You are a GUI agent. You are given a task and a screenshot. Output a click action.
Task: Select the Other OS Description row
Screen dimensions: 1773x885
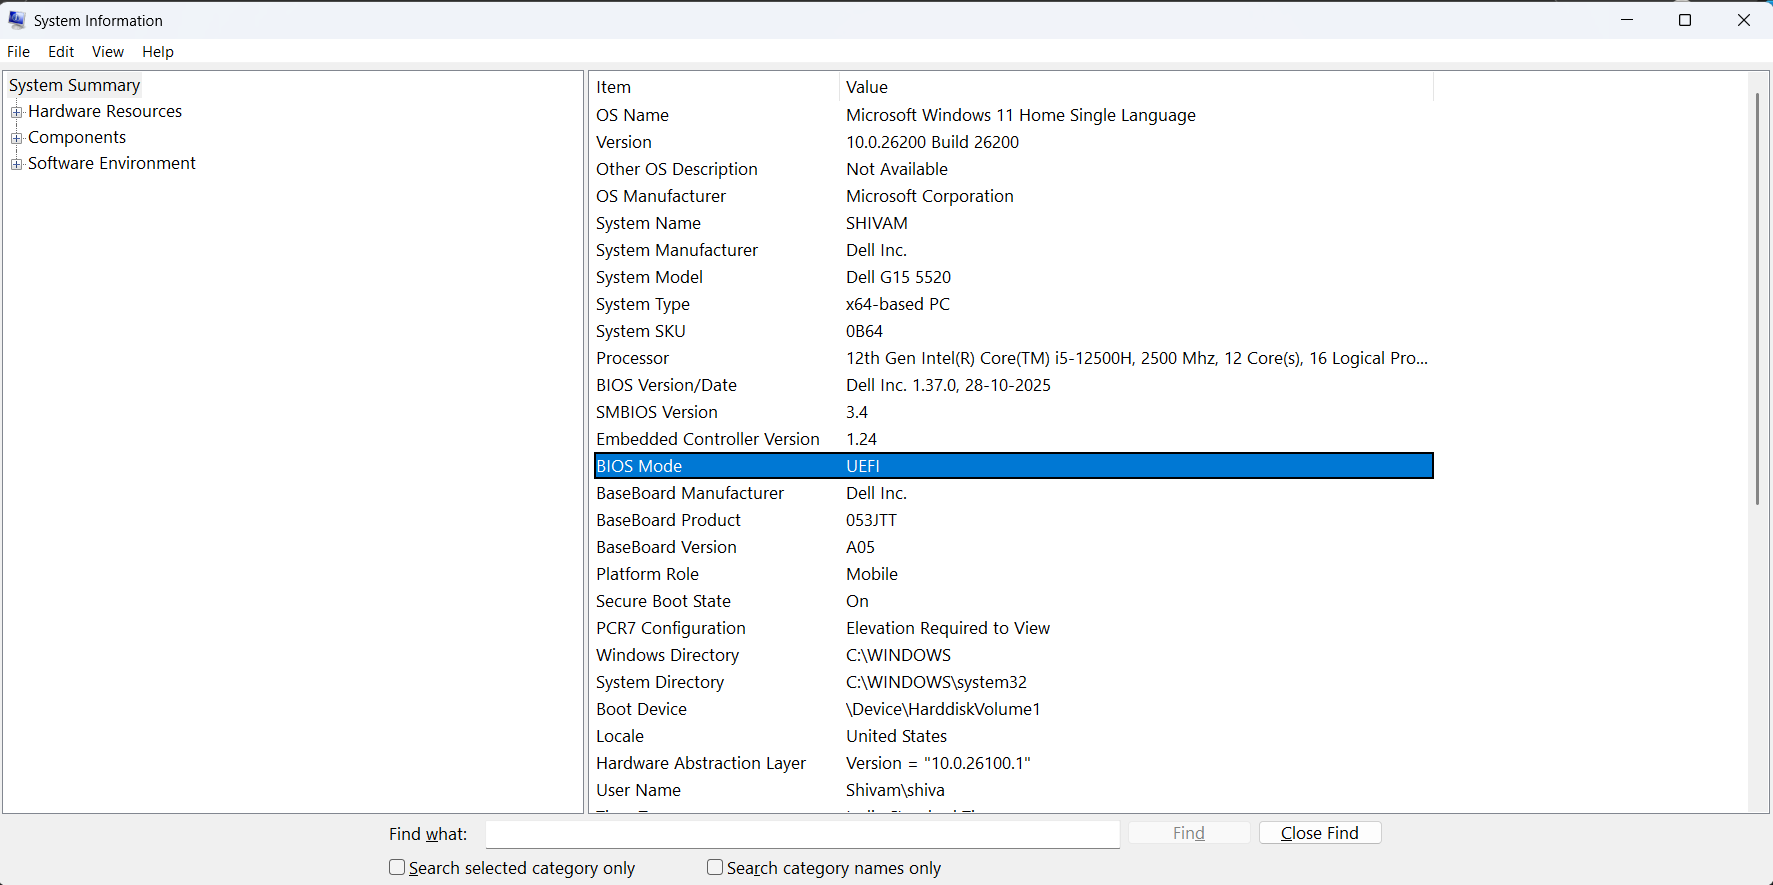pyautogui.click(x=1013, y=169)
